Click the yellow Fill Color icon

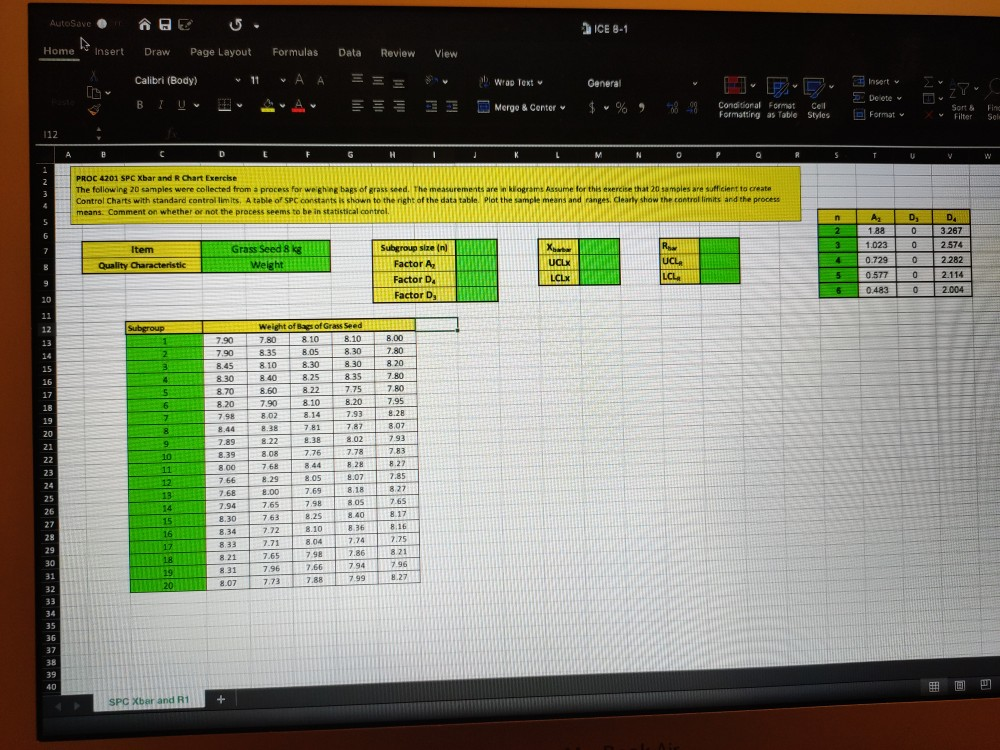[267, 104]
